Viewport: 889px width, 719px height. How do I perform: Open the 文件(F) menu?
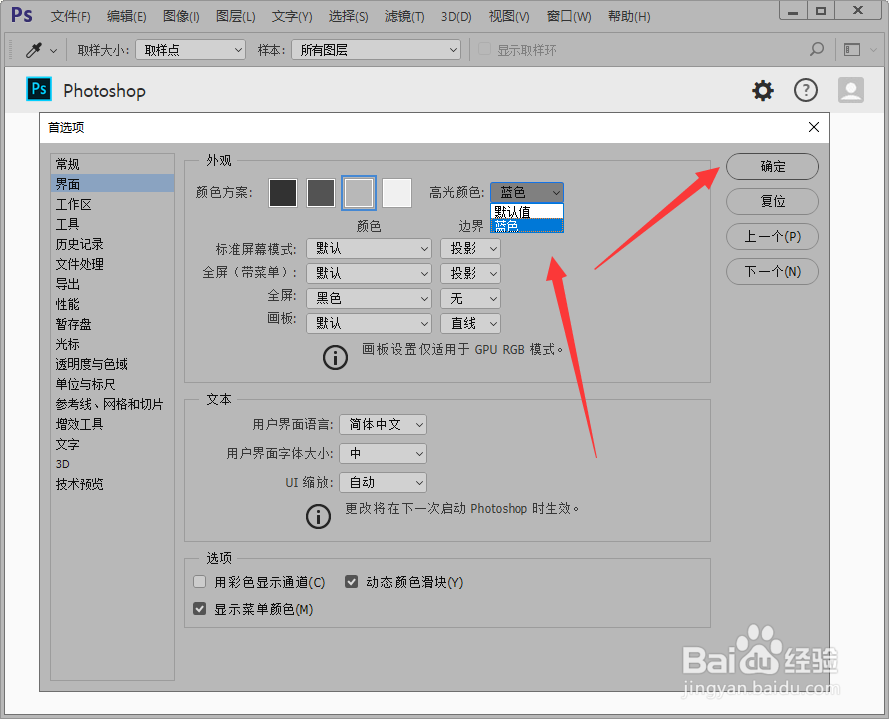point(70,16)
